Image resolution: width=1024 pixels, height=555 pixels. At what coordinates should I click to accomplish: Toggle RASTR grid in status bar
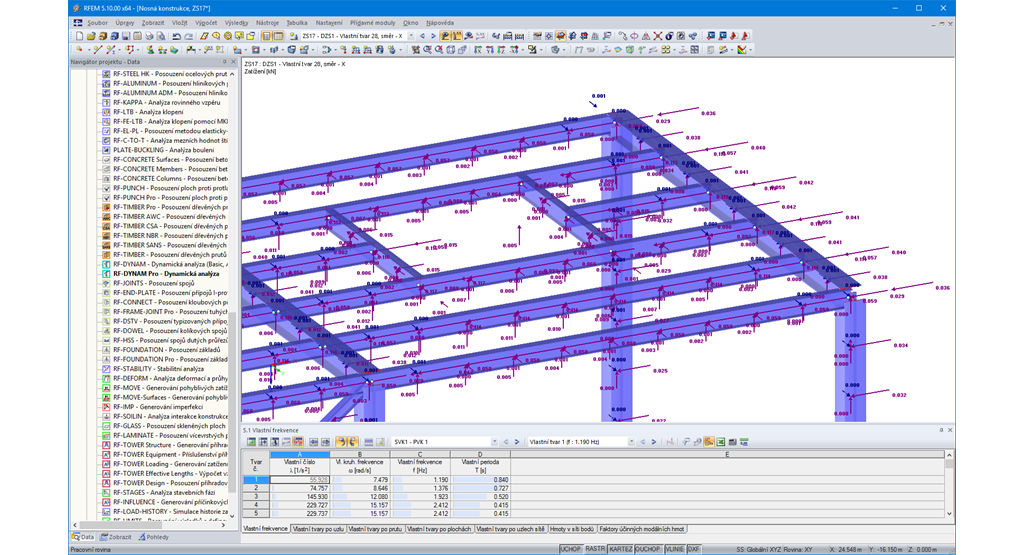[x=594, y=549]
